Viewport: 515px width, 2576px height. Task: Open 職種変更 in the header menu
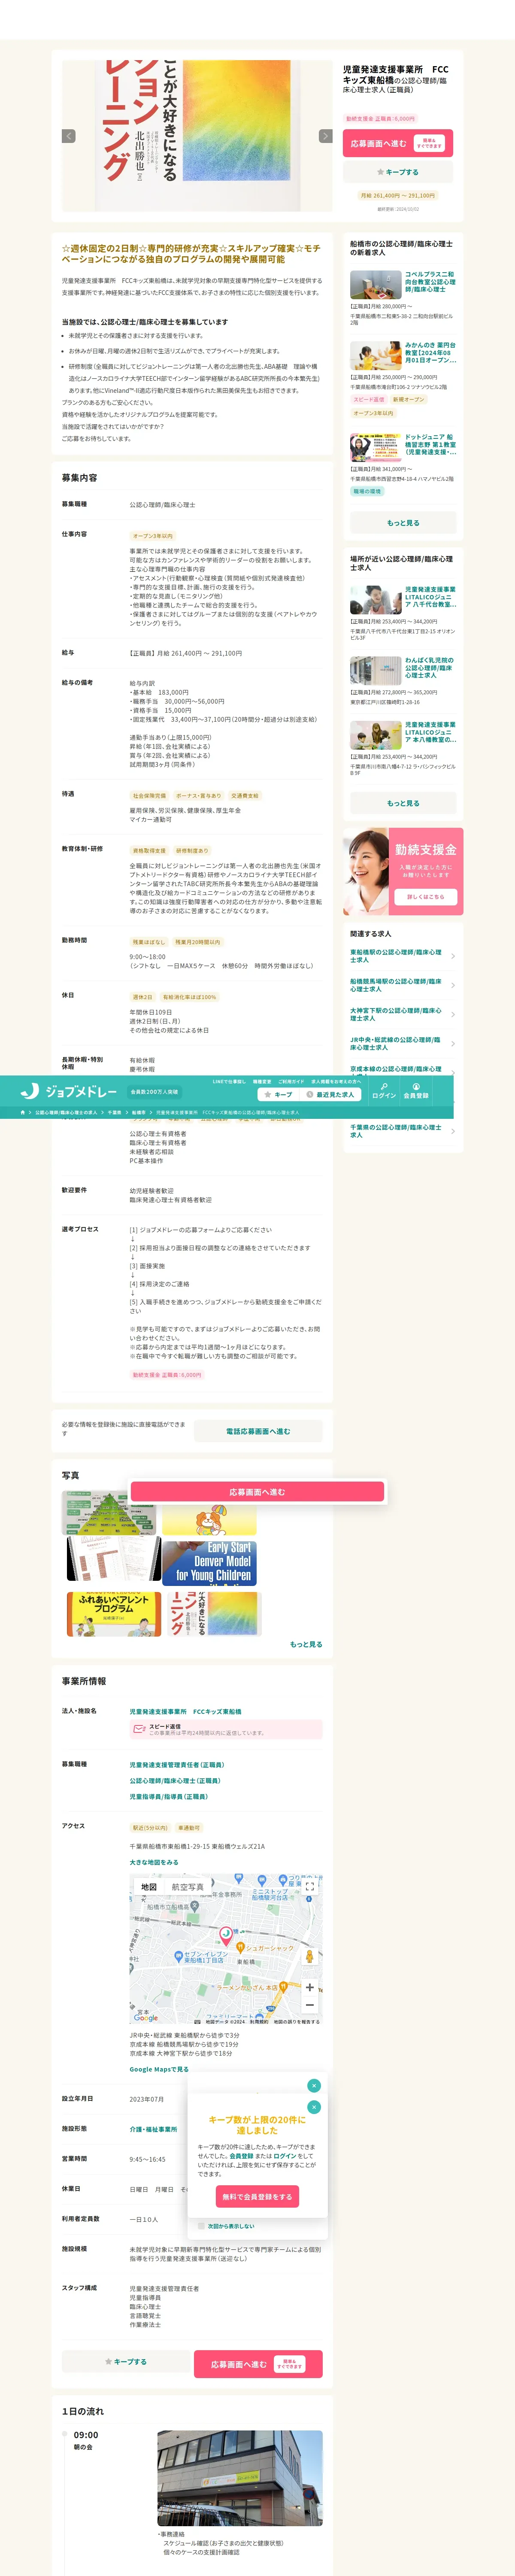(262, 1081)
